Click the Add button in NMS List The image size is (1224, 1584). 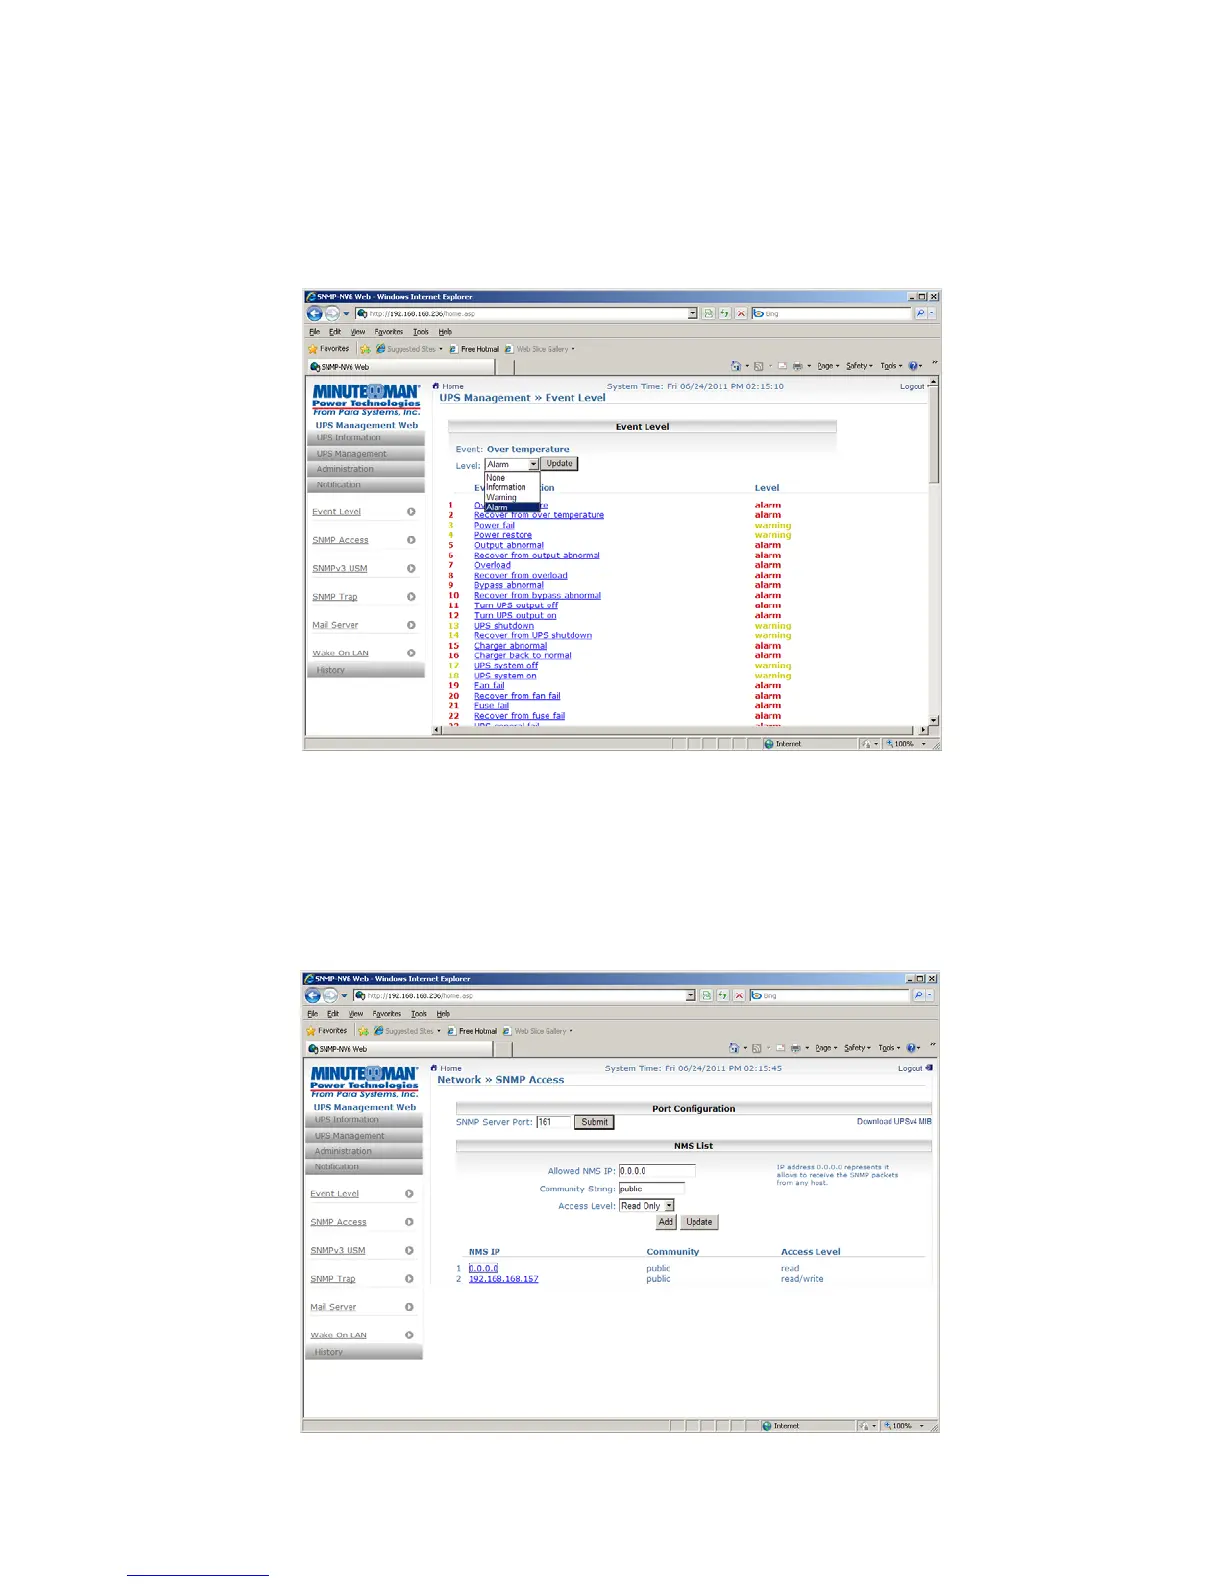point(666,1222)
